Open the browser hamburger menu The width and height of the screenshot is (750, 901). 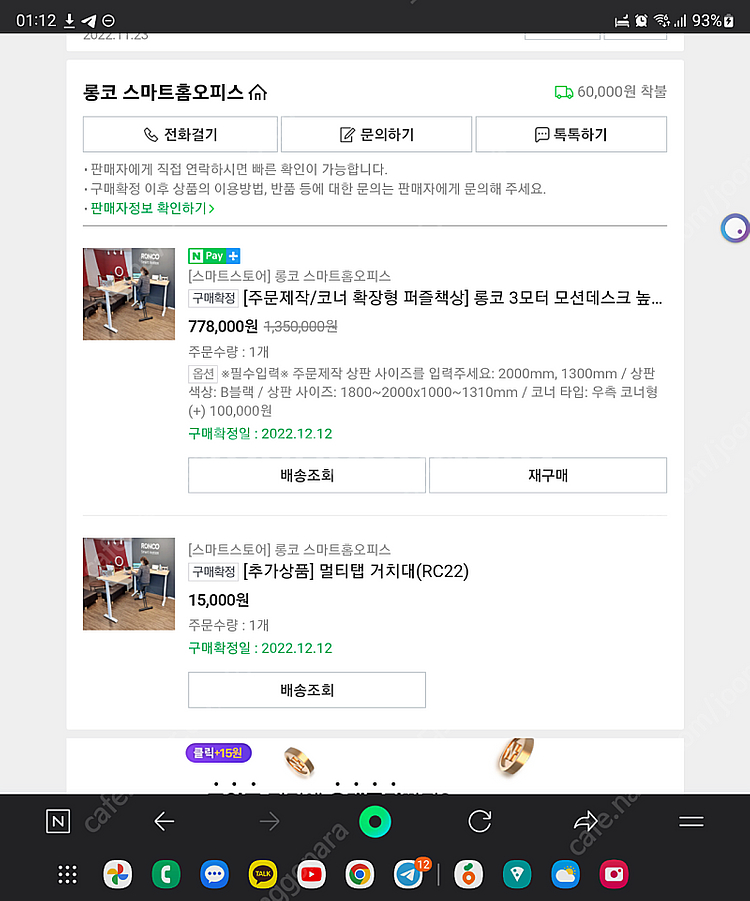point(691,822)
